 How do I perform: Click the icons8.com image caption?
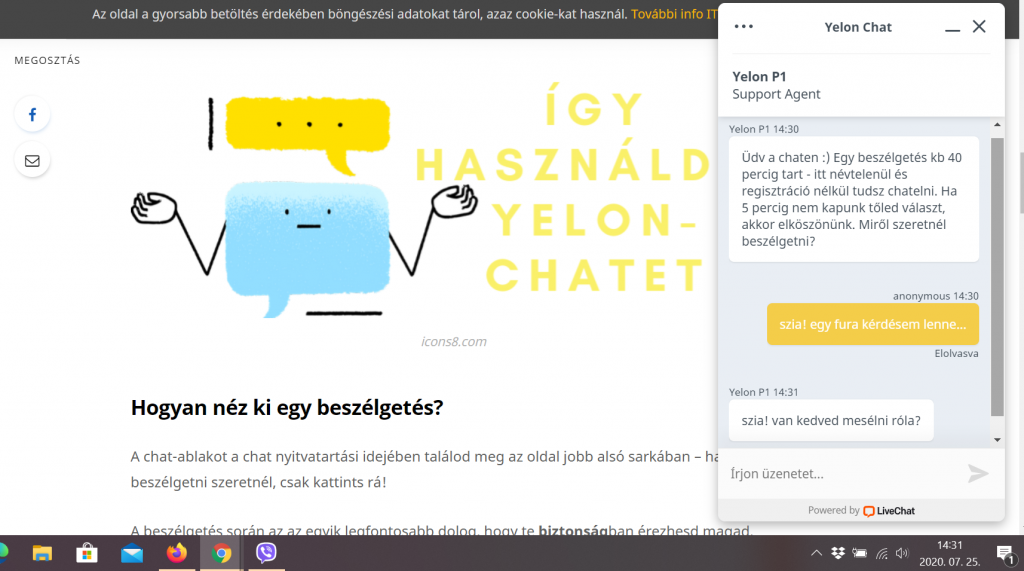[x=454, y=342]
